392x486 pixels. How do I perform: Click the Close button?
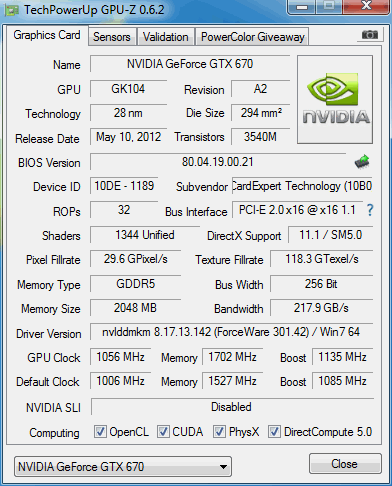coord(345,464)
